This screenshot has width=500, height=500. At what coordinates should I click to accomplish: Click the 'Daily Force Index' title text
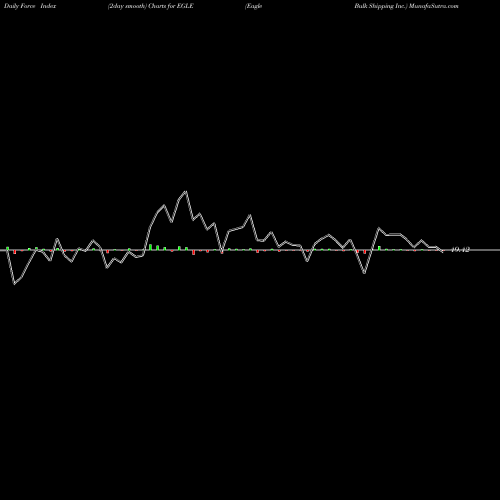click(x=30, y=6)
